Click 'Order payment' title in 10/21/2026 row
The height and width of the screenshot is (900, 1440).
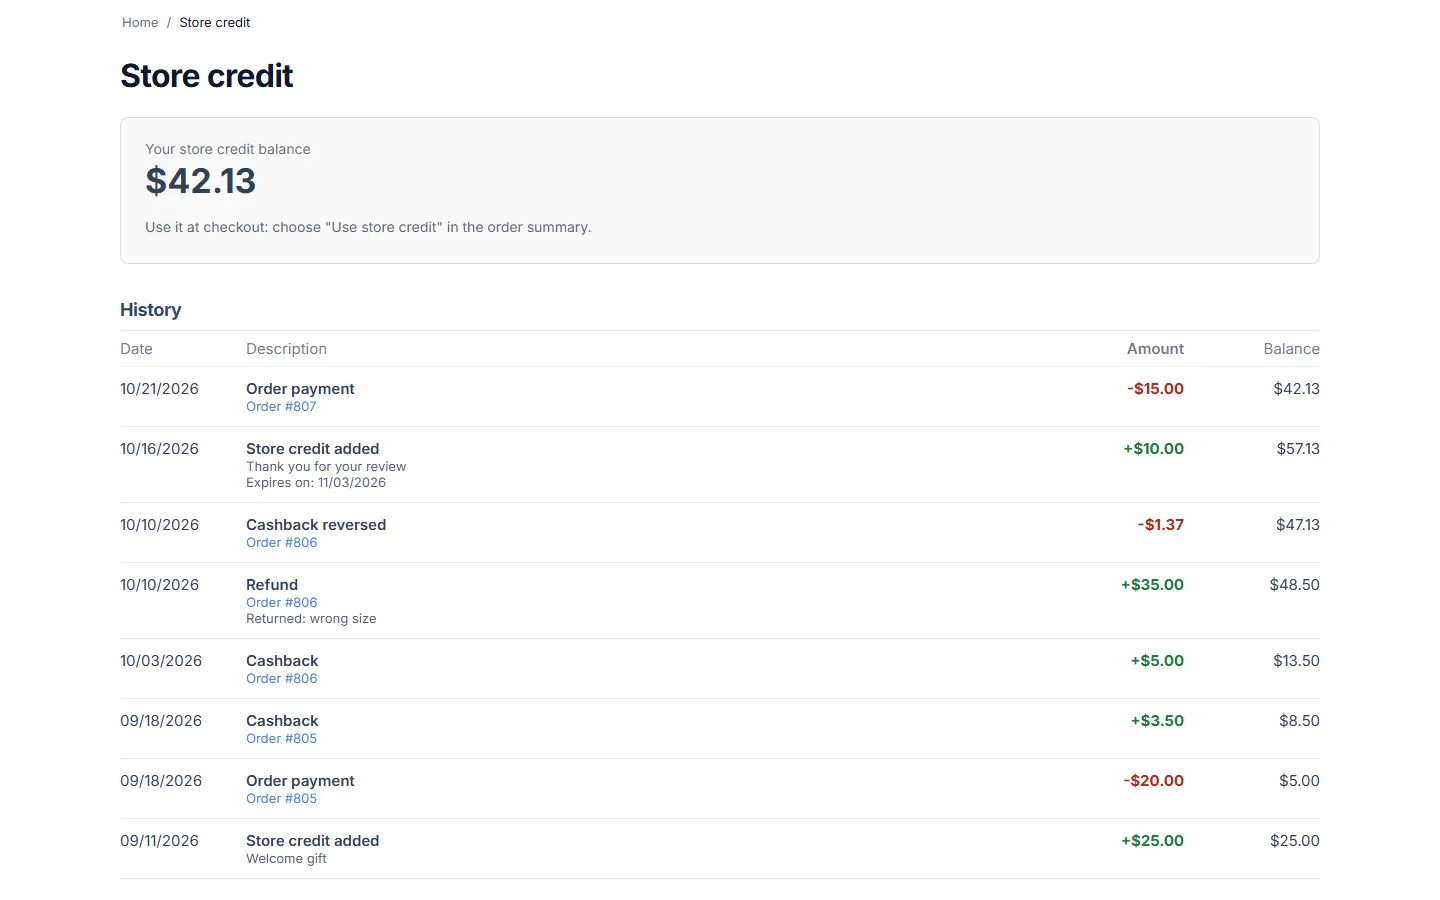(300, 389)
